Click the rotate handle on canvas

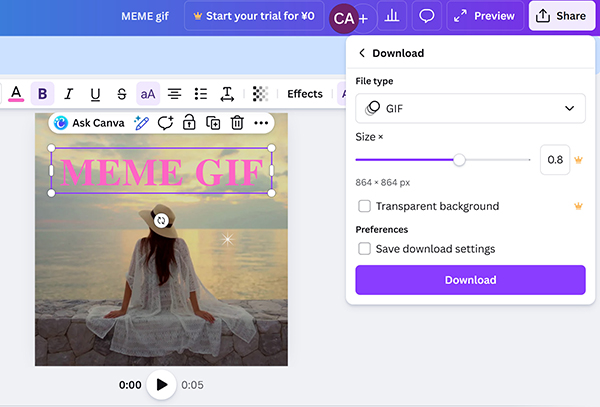click(x=161, y=220)
